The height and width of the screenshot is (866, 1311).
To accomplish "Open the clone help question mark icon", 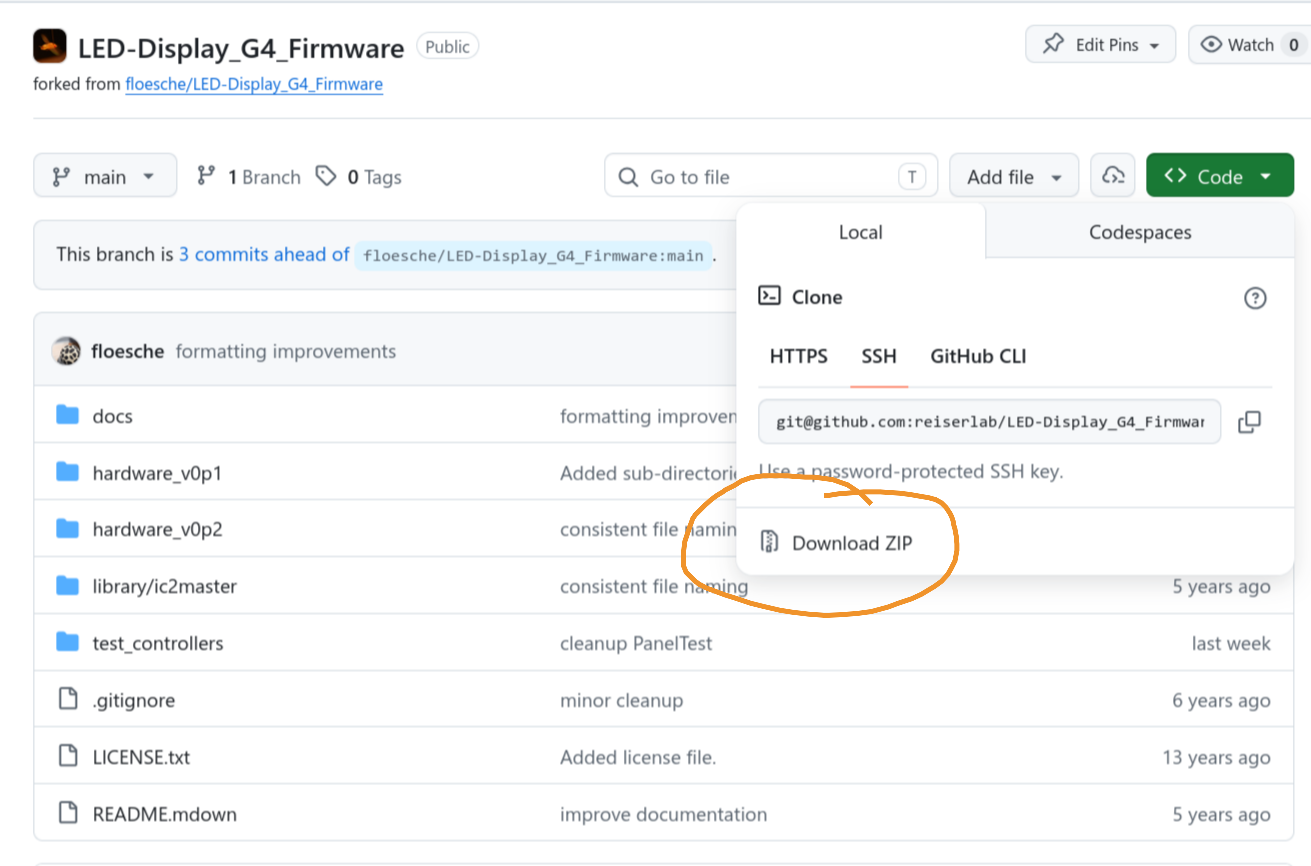I will pos(1255,297).
